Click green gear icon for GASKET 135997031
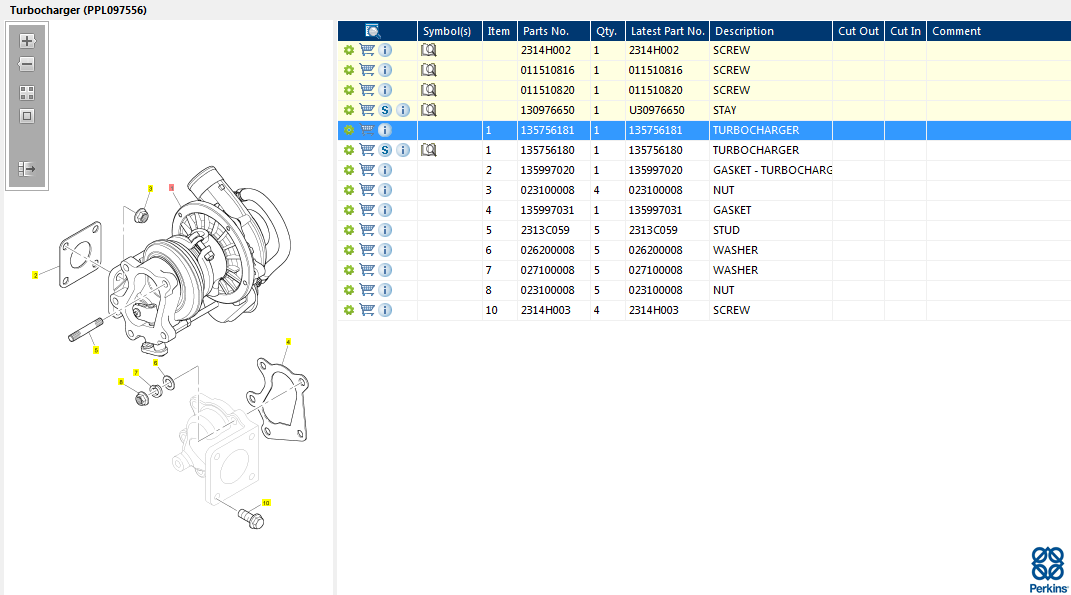Viewport: 1071px width, 595px height. 349,210
